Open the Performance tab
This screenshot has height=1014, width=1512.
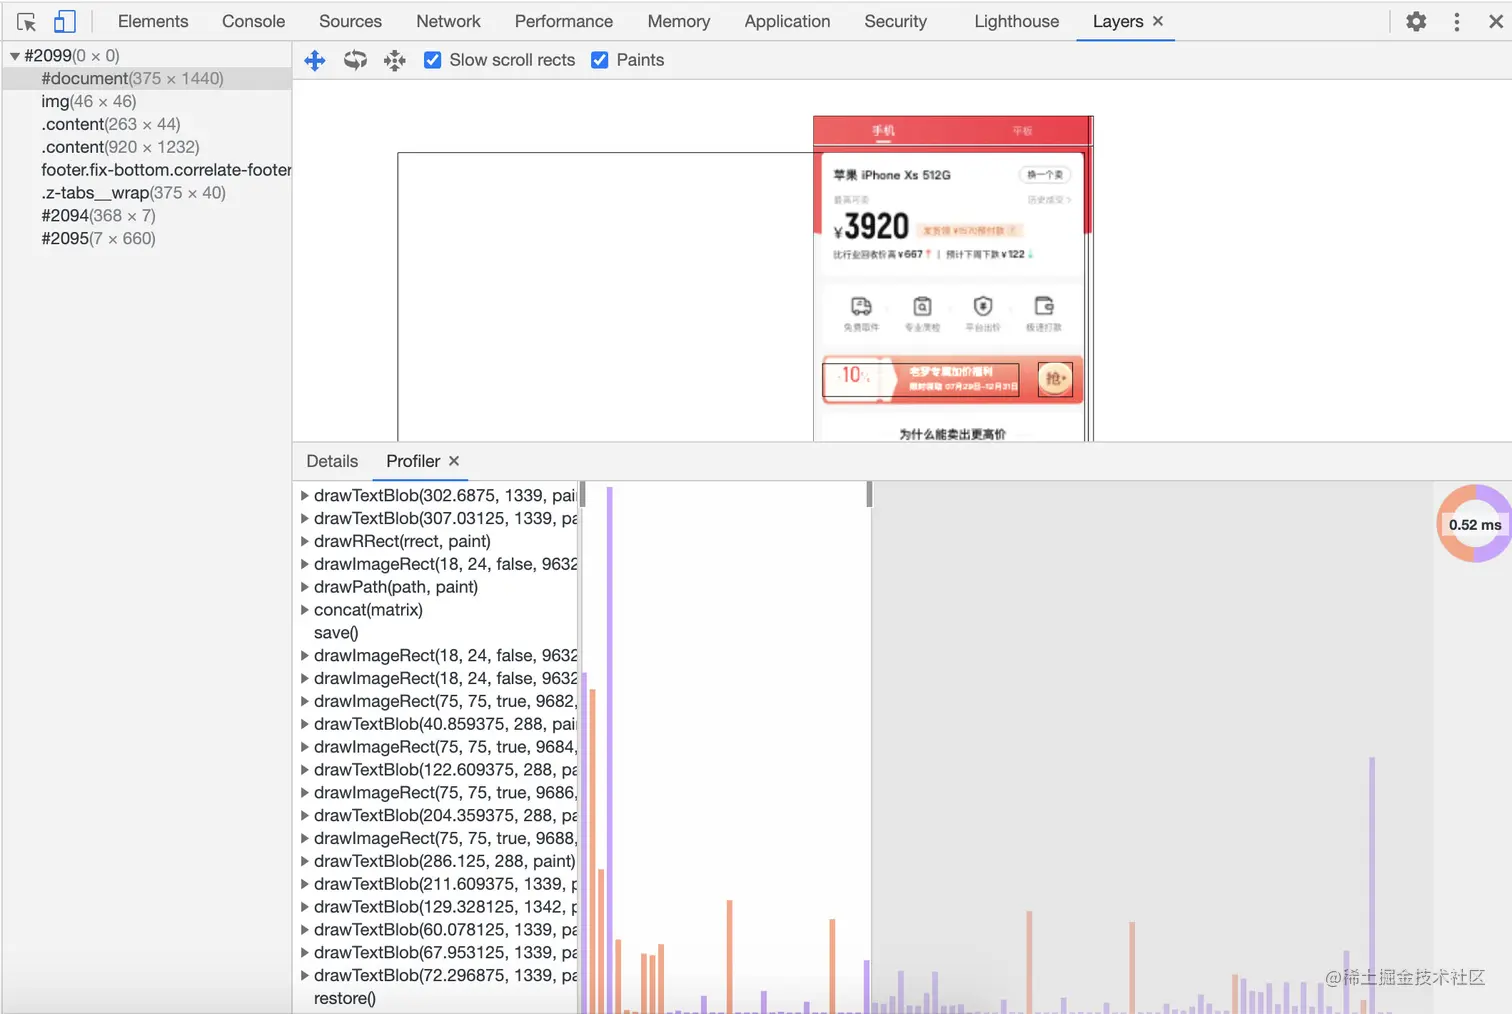tap(564, 21)
